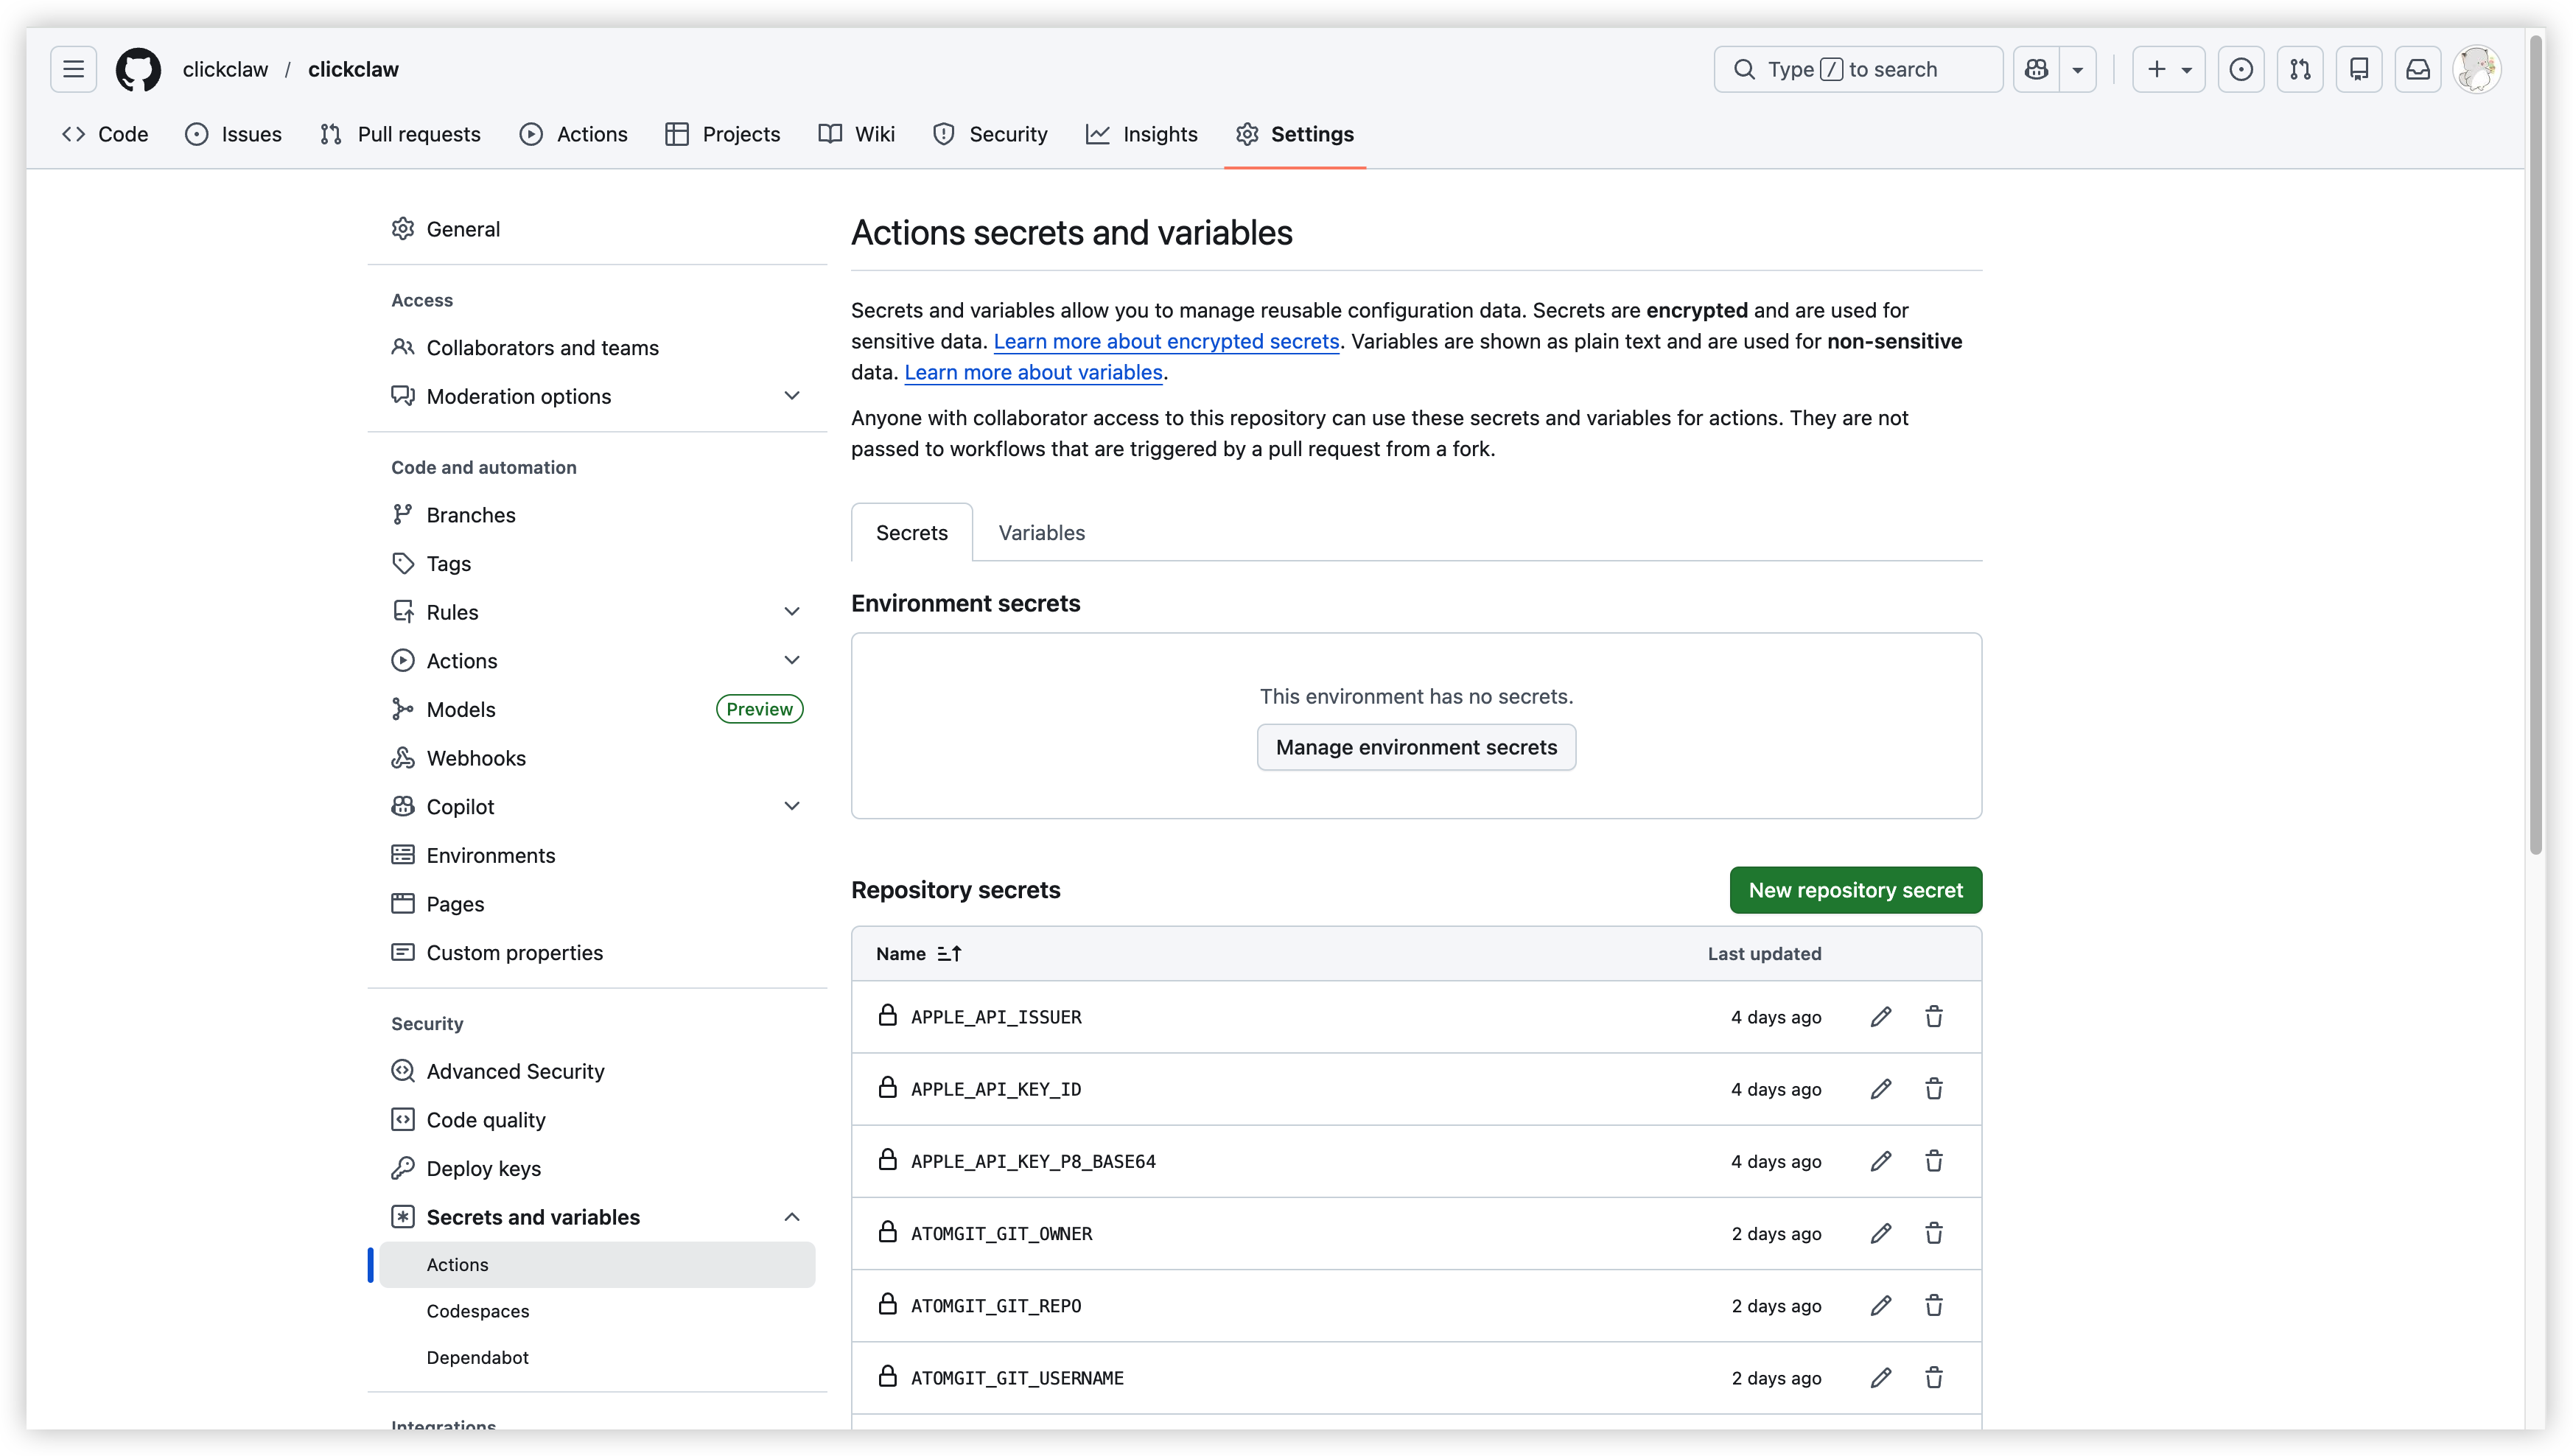Delete the ATOMGIT_GIT_REPO secret
Image resolution: width=2573 pixels, height=1456 pixels.
coord(1934,1305)
